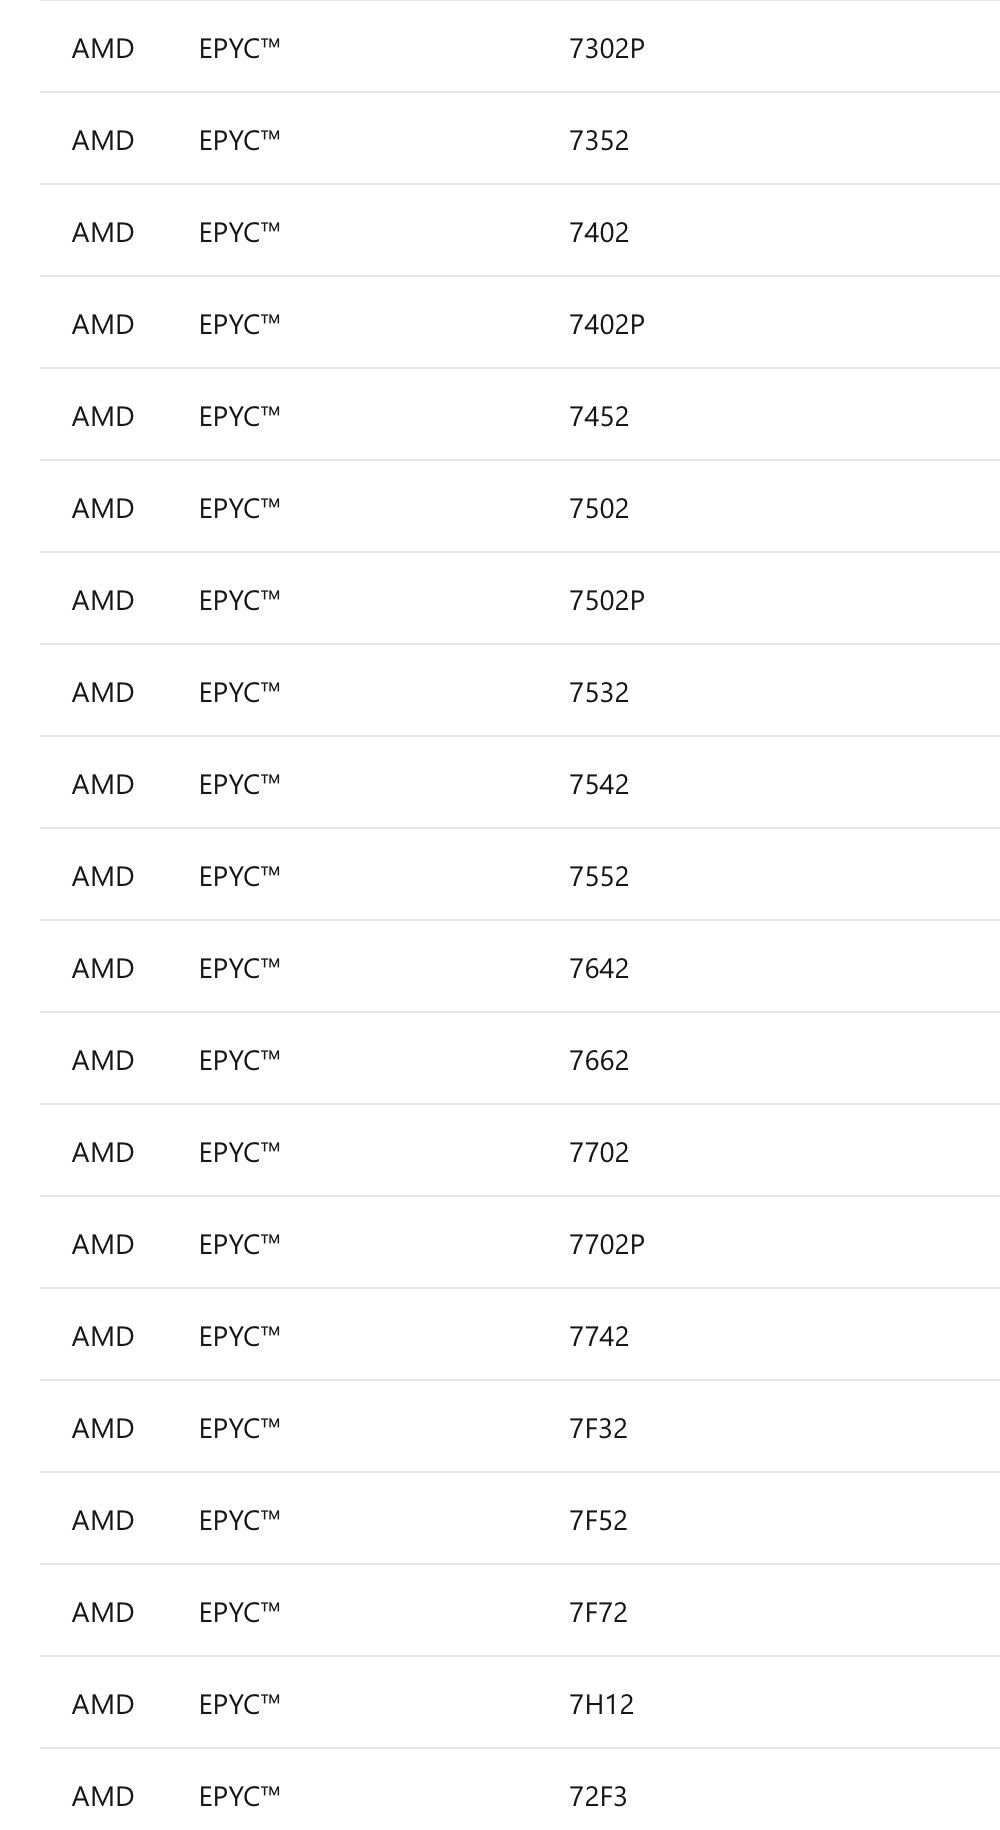The height and width of the screenshot is (1830, 1000).
Task: Click the 7302P model number cell
Action: [x=606, y=49]
